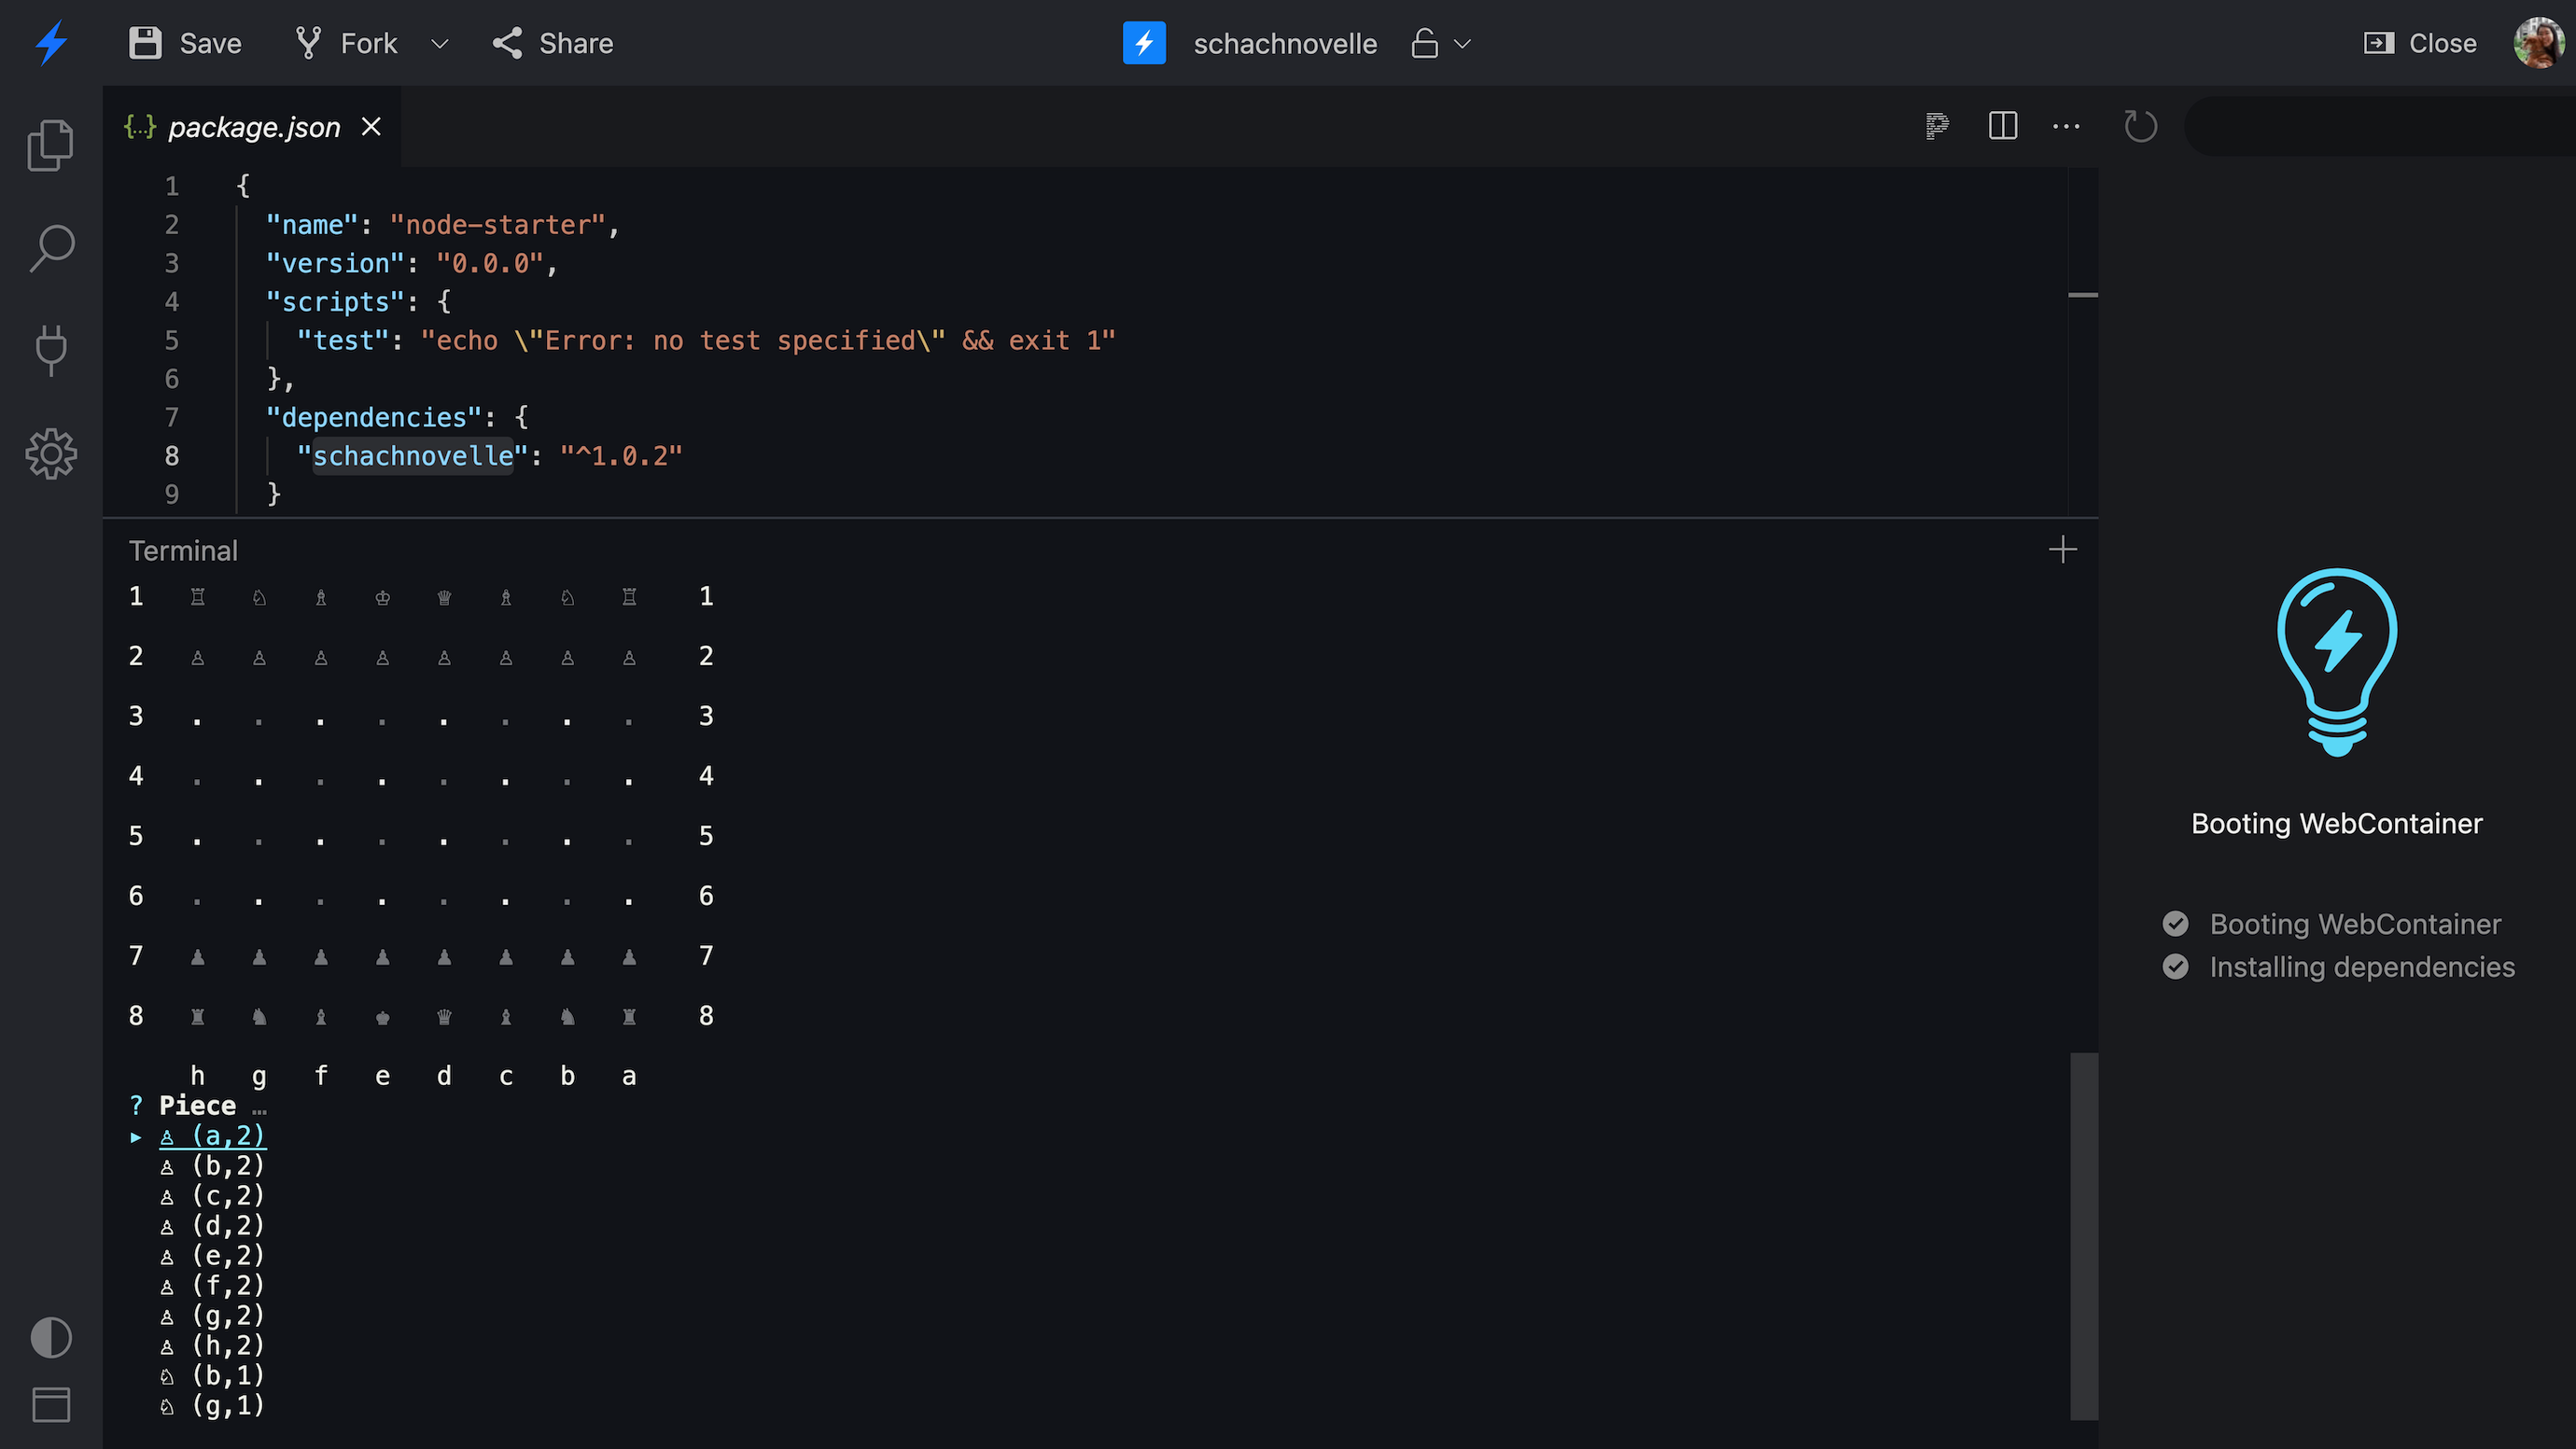Open the Search sidebar icon
The width and height of the screenshot is (2576, 1449).
pyautogui.click(x=51, y=248)
